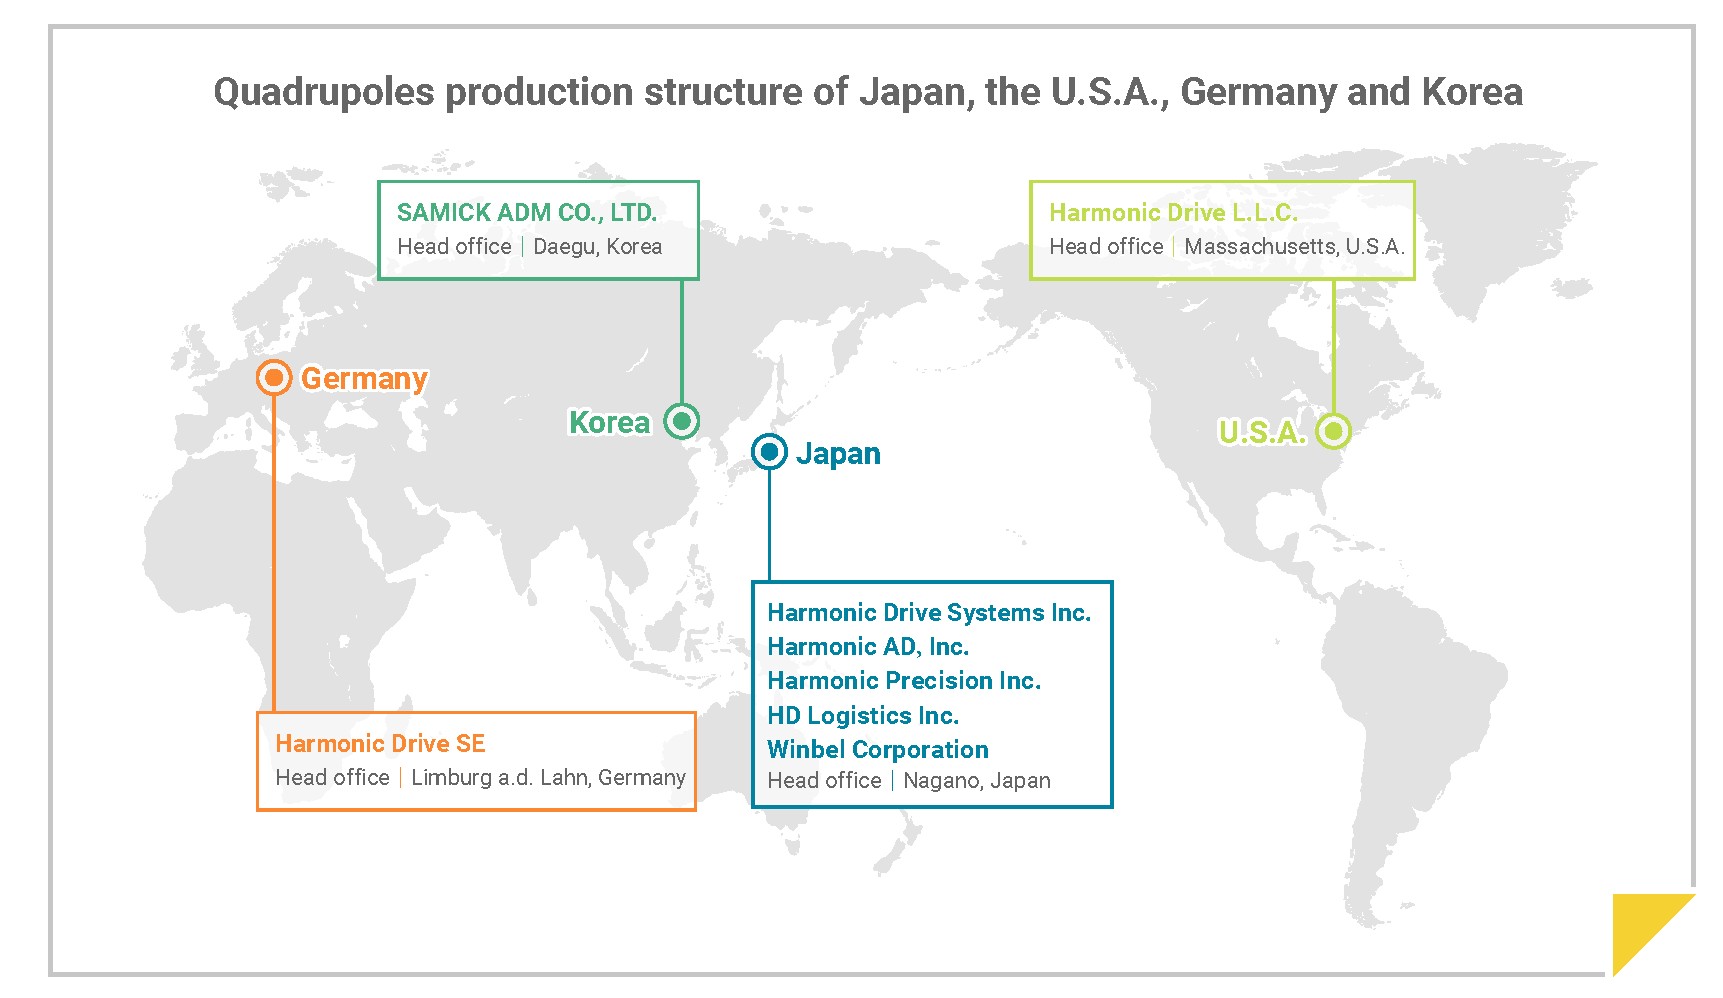Viewport: 1723px width, 998px height.
Task: Click 'HD Logistics Inc.' company name
Action: (x=863, y=716)
